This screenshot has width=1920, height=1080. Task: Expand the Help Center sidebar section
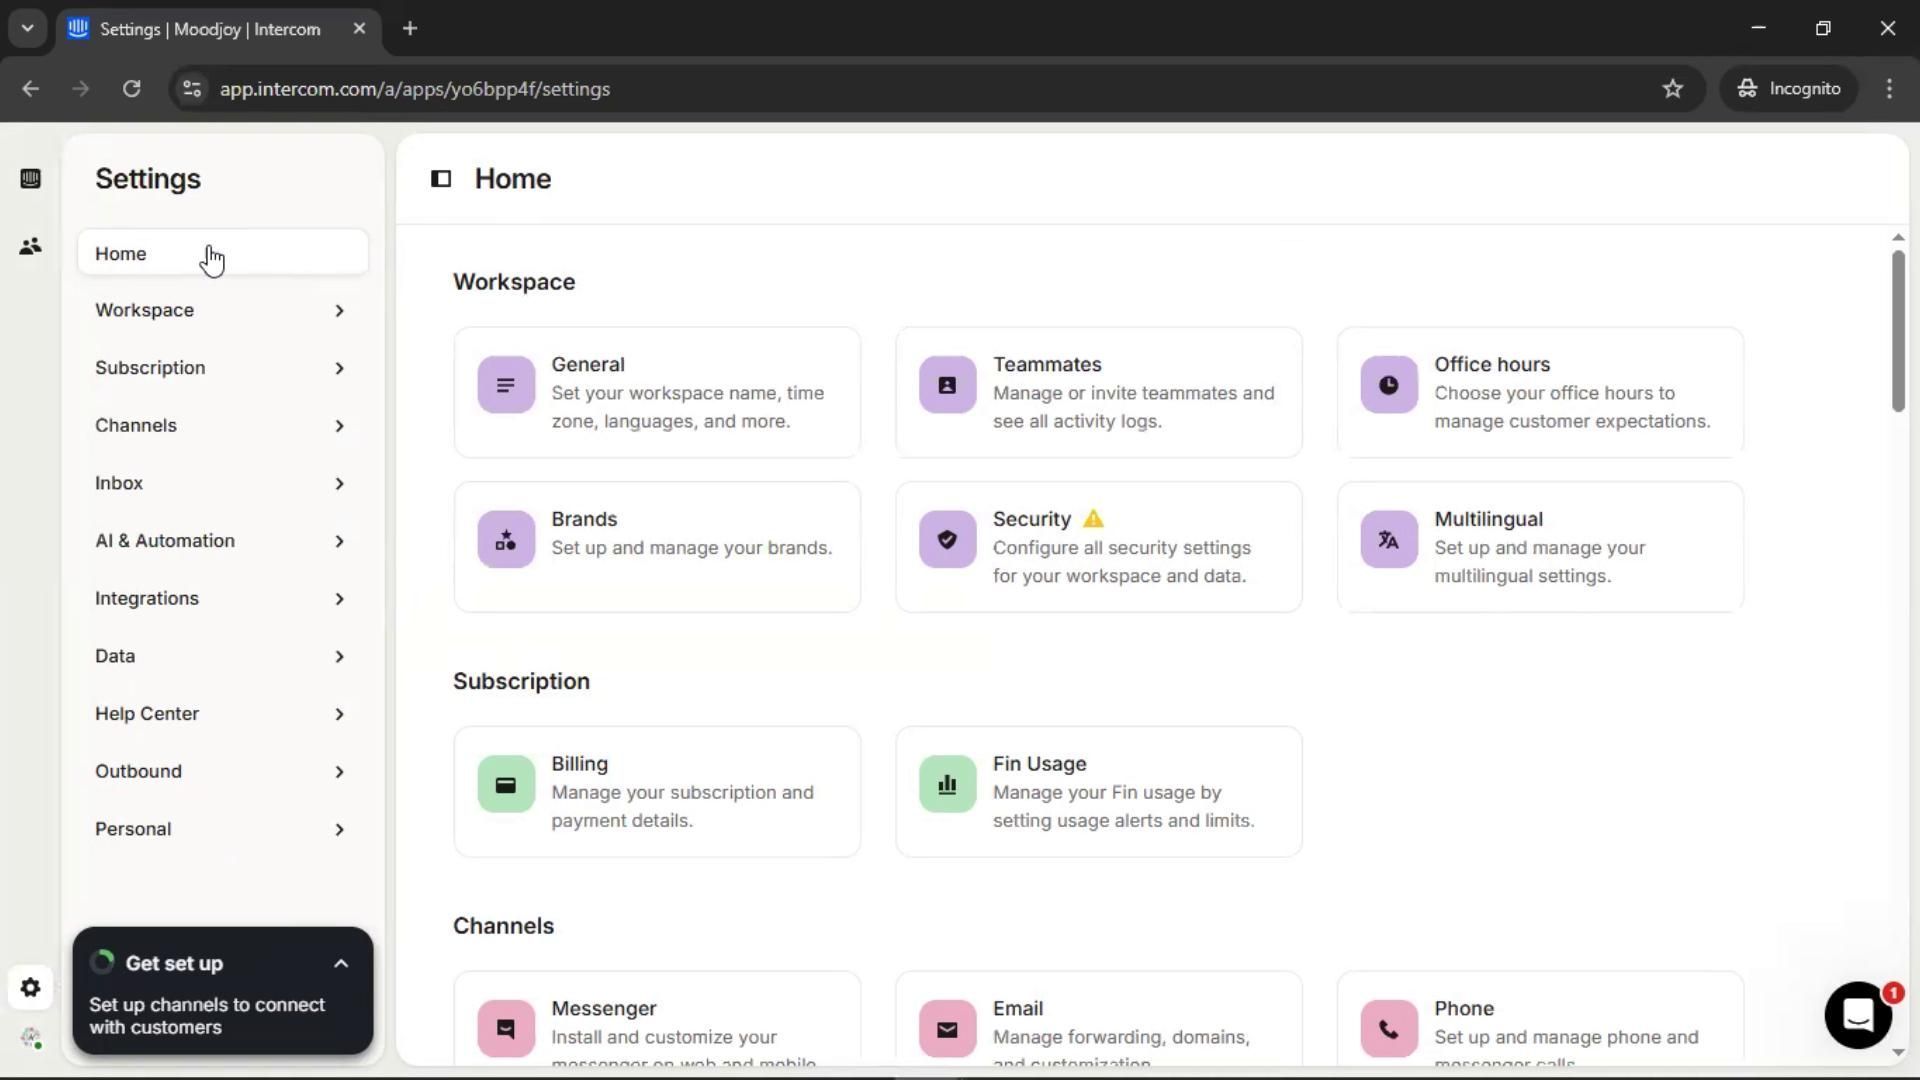[220, 714]
